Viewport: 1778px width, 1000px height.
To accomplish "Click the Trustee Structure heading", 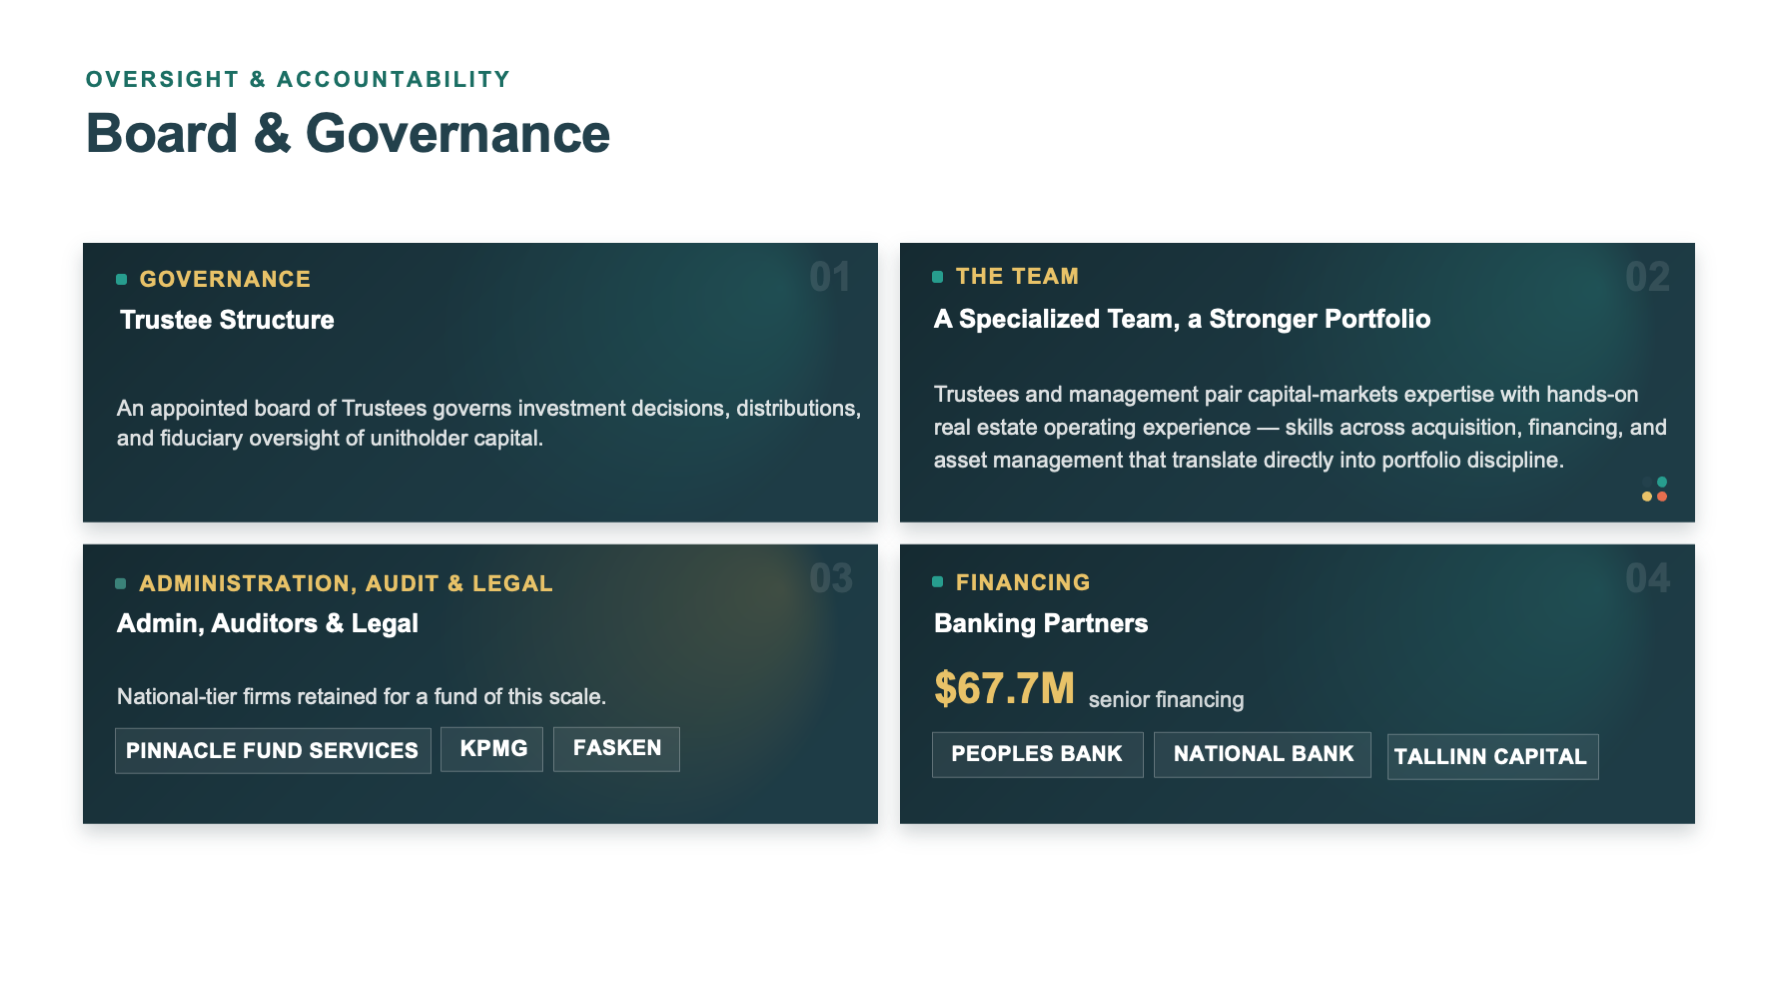I will click(227, 320).
